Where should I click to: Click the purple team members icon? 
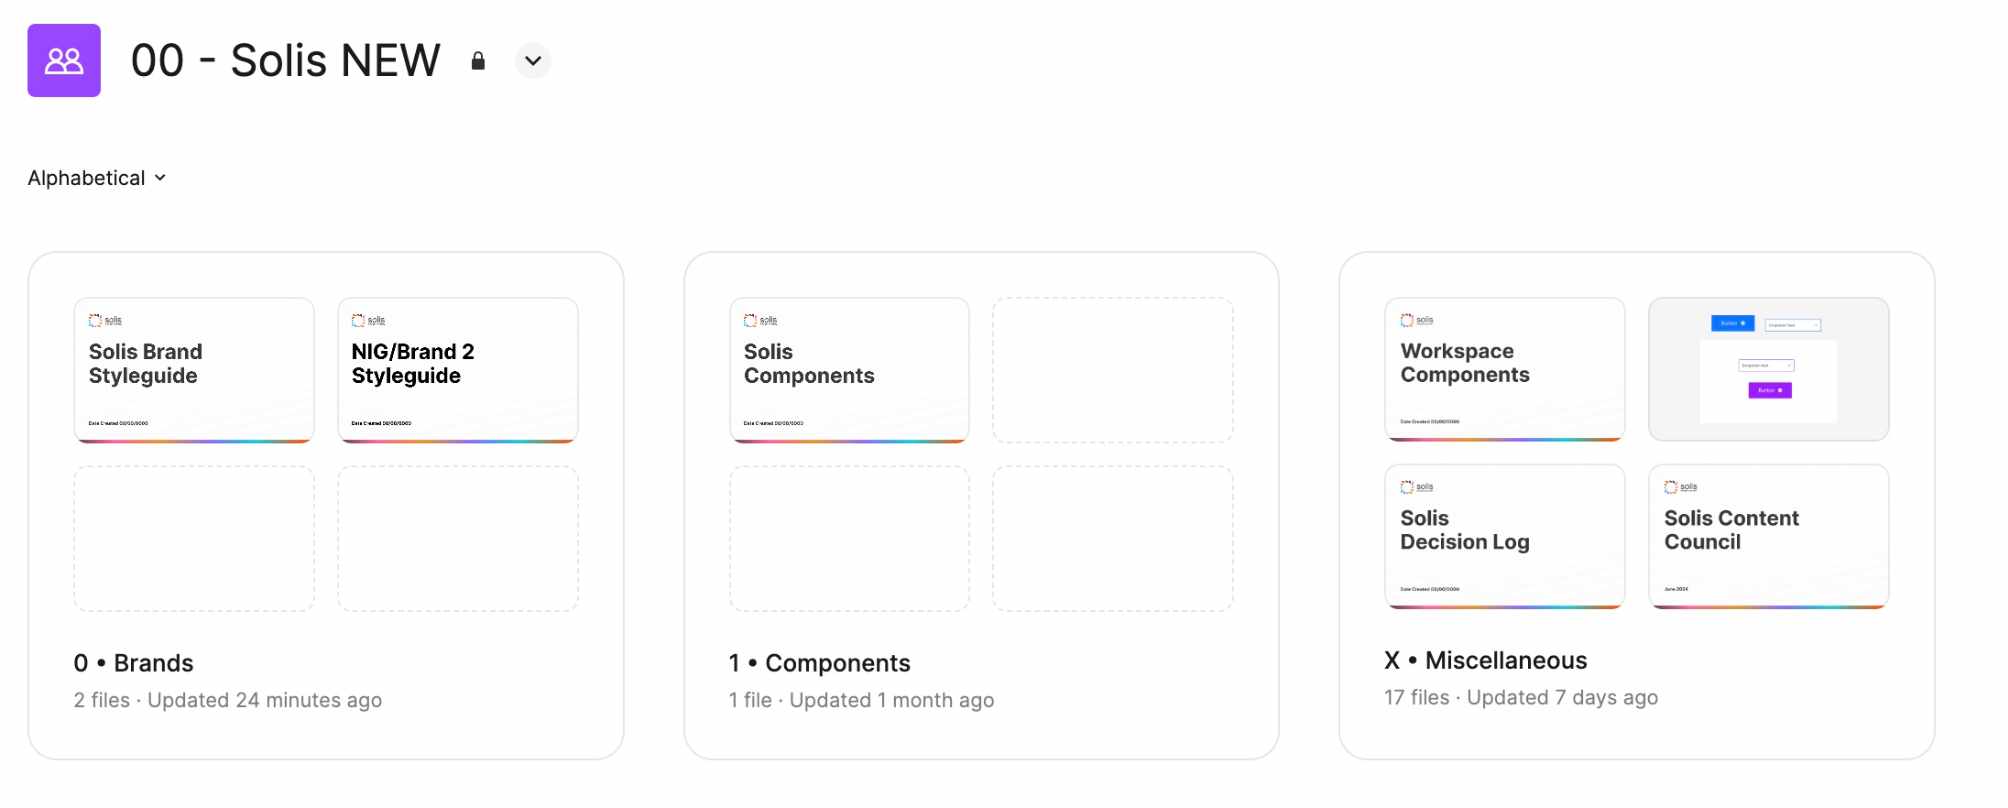[63, 61]
